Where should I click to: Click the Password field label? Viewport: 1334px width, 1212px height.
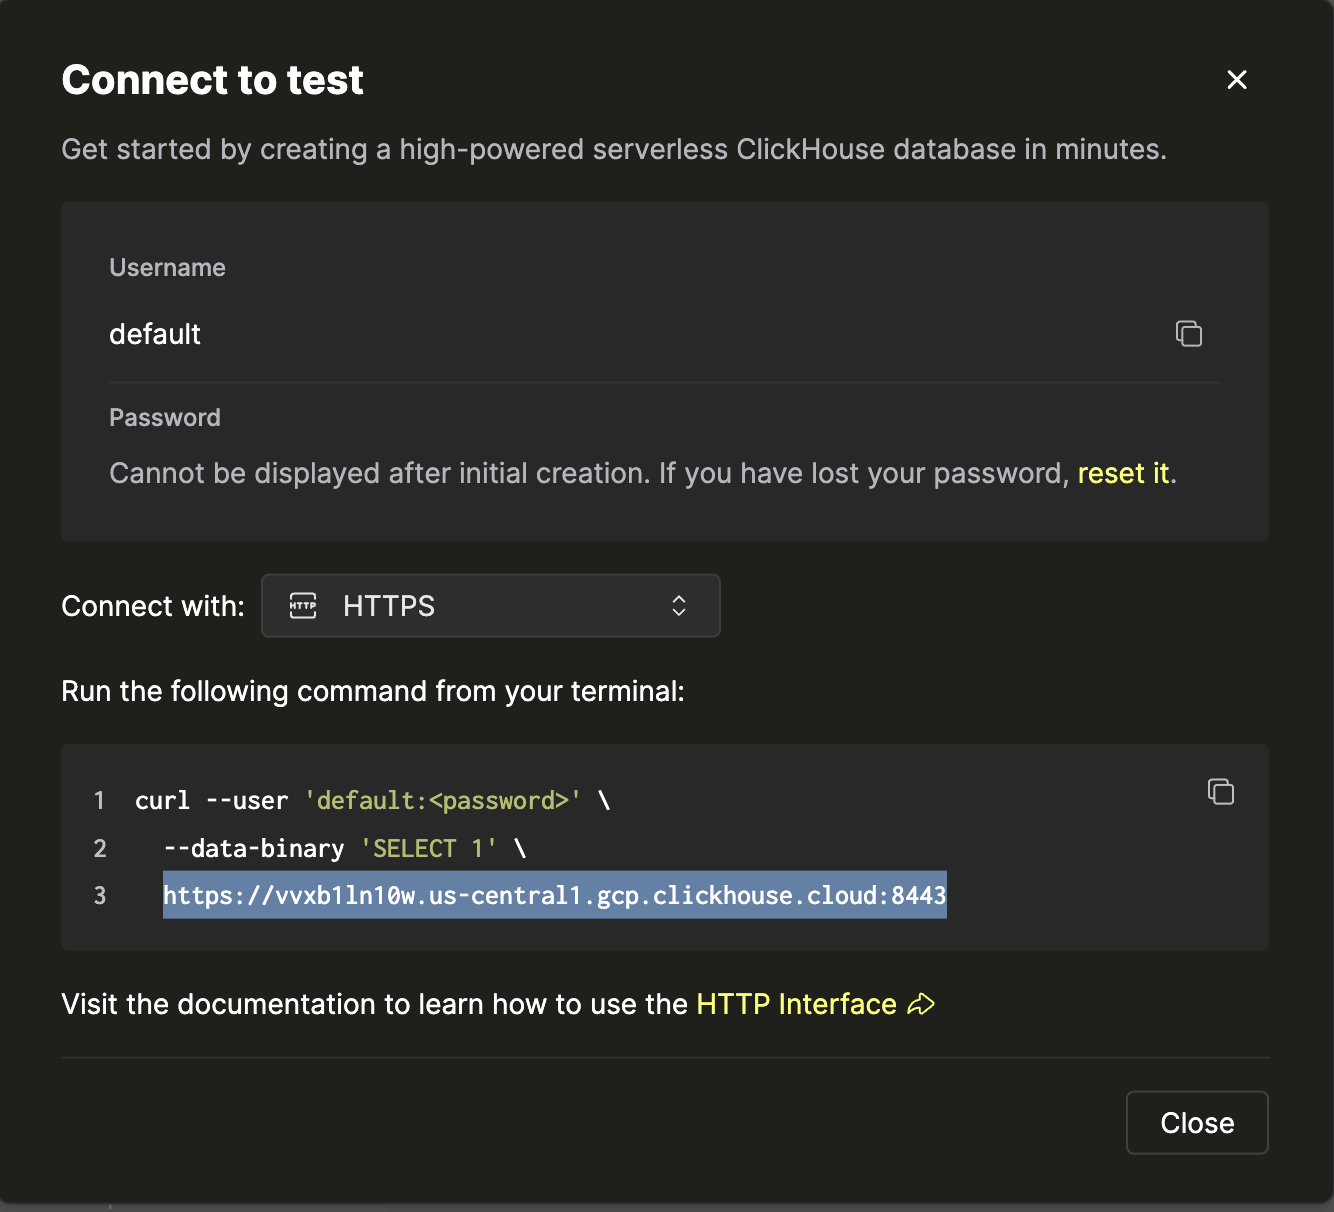[x=165, y=418]
